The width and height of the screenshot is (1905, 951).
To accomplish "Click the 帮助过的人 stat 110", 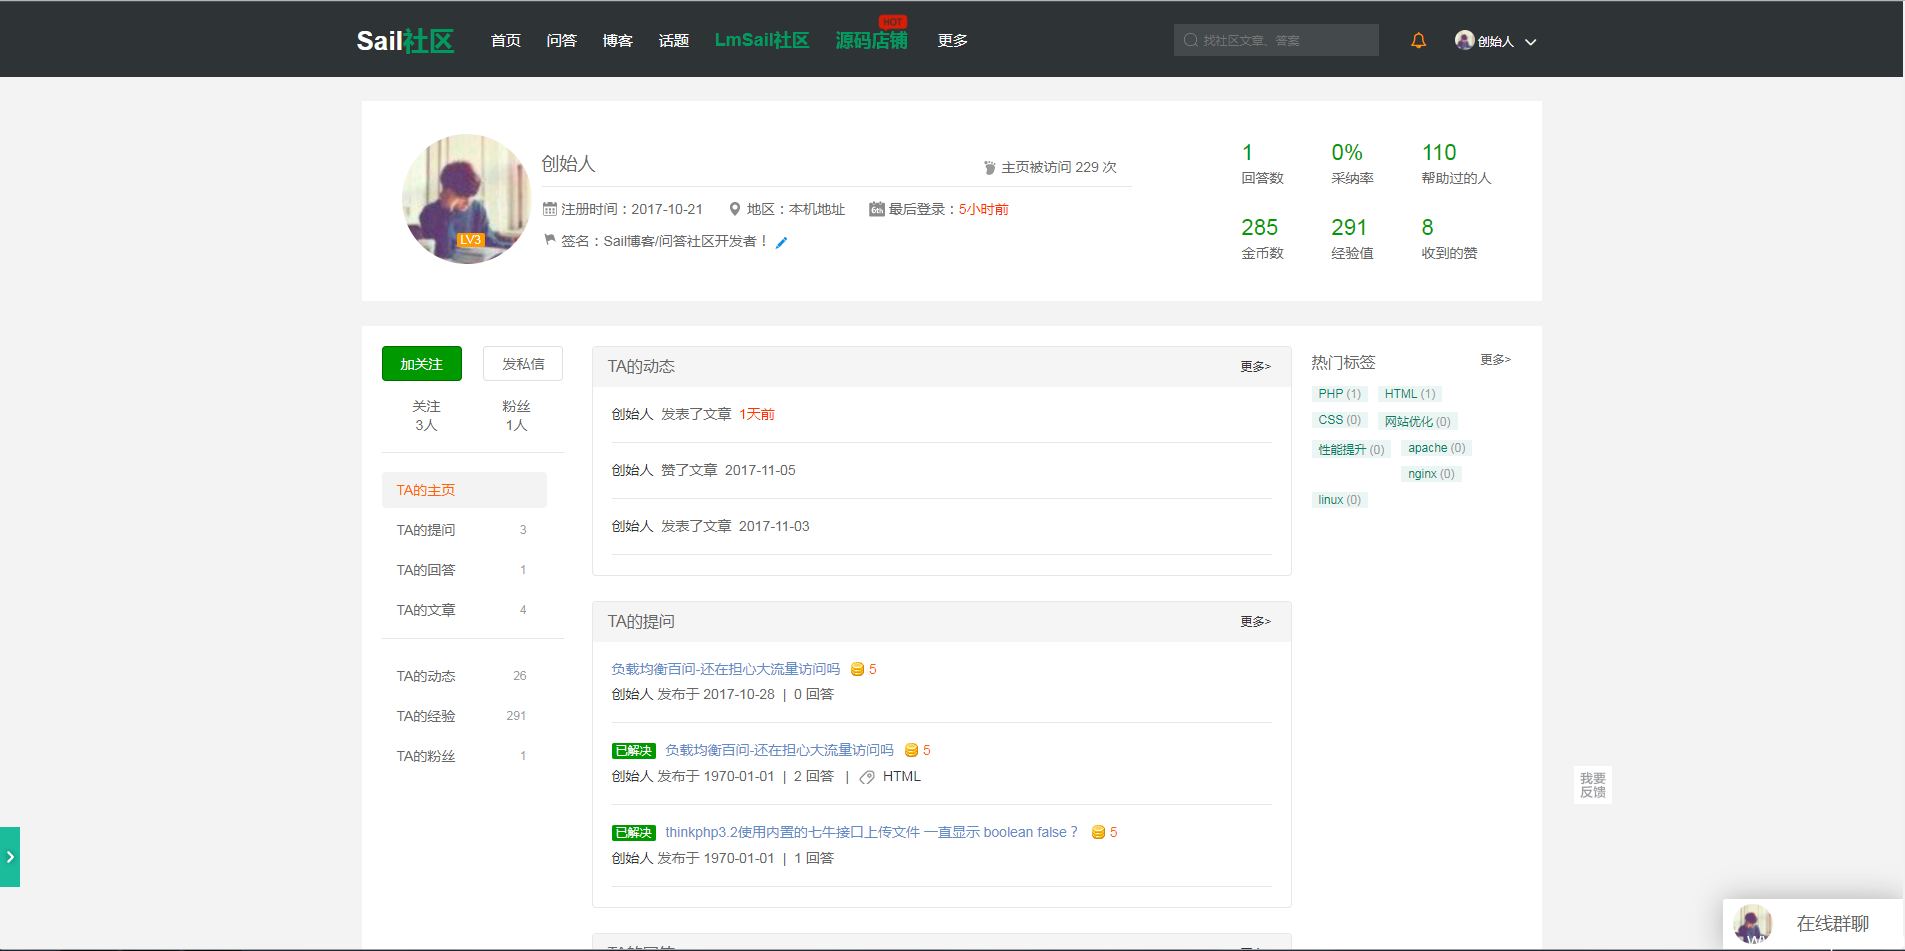I will 1456,164.
